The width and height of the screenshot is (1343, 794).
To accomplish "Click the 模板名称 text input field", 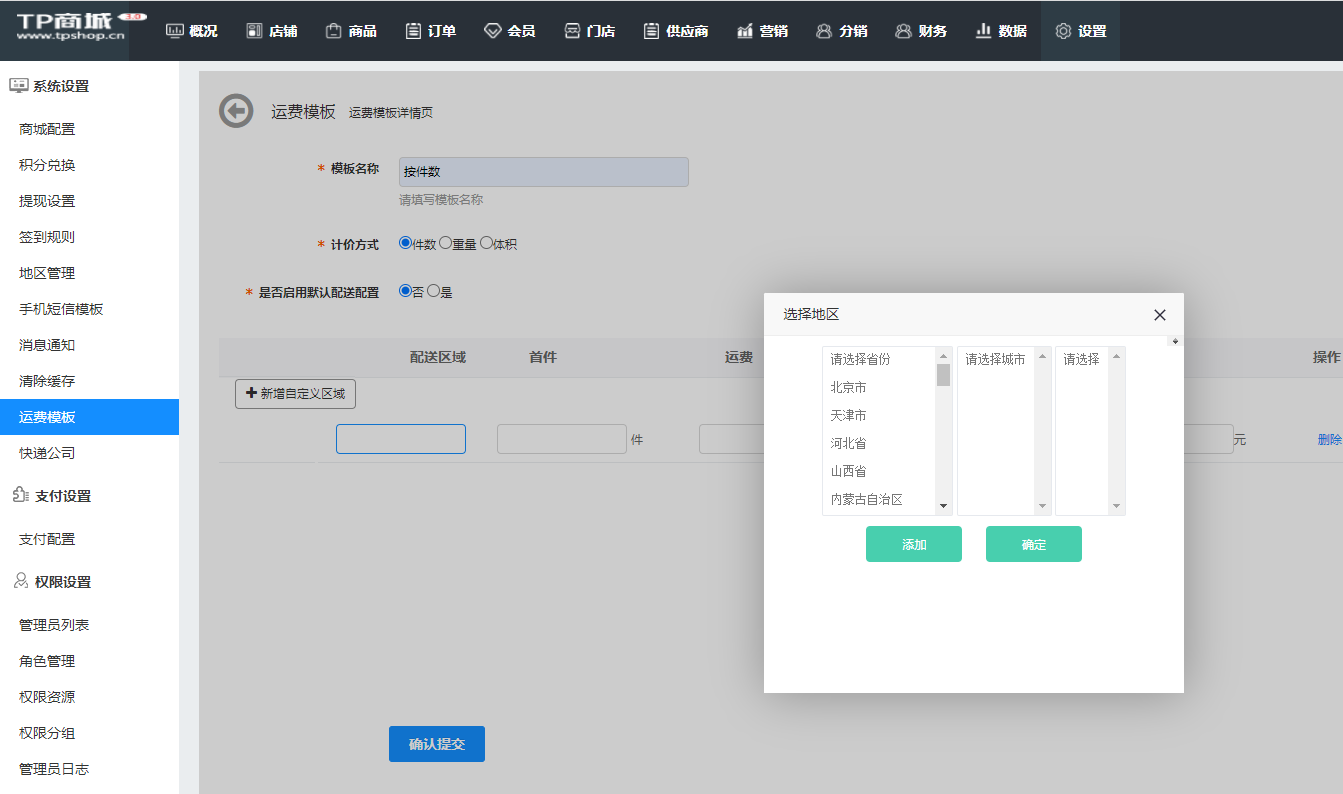I will (543, 172).
